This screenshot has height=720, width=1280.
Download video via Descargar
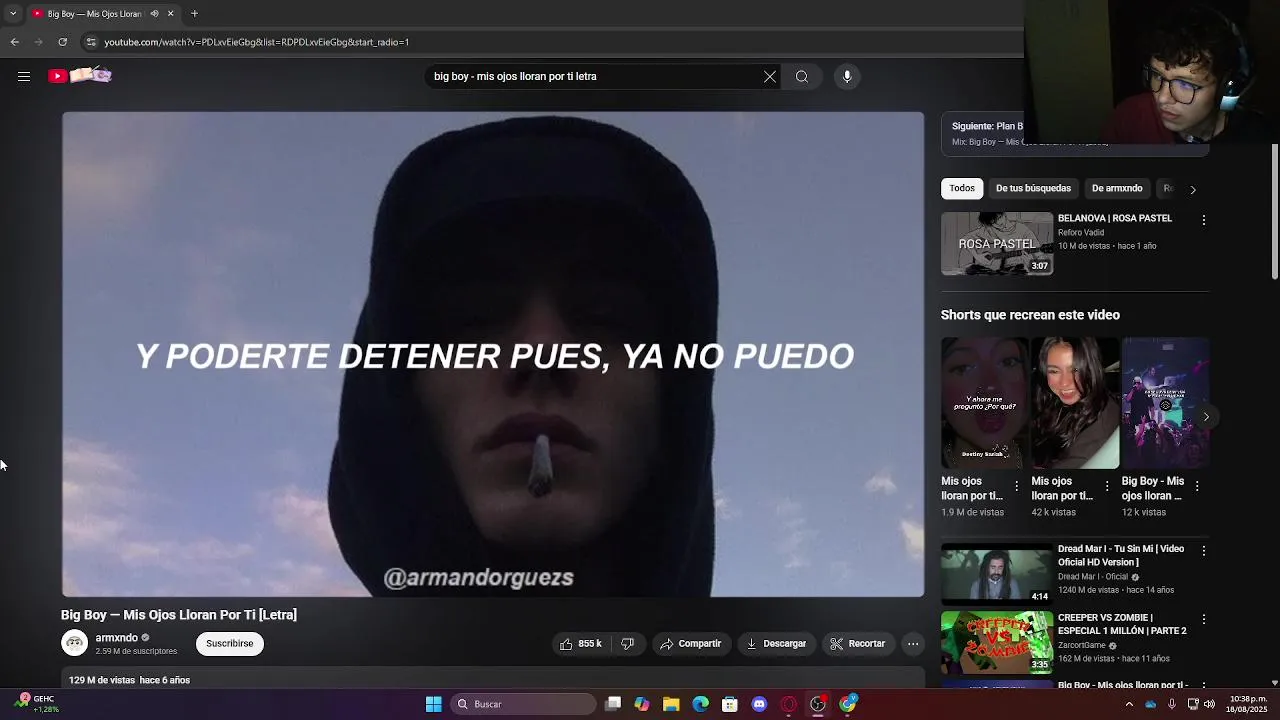[x=776, y=644]
